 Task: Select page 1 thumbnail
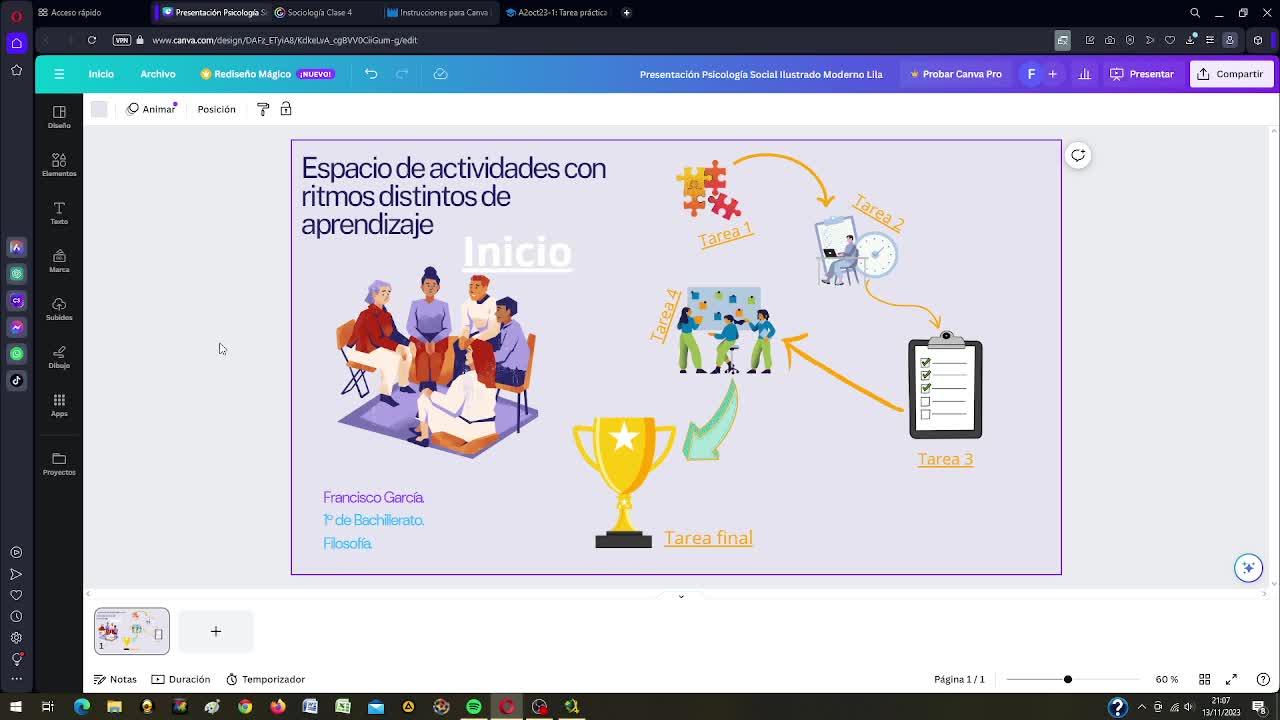click(x=132, y=631)
